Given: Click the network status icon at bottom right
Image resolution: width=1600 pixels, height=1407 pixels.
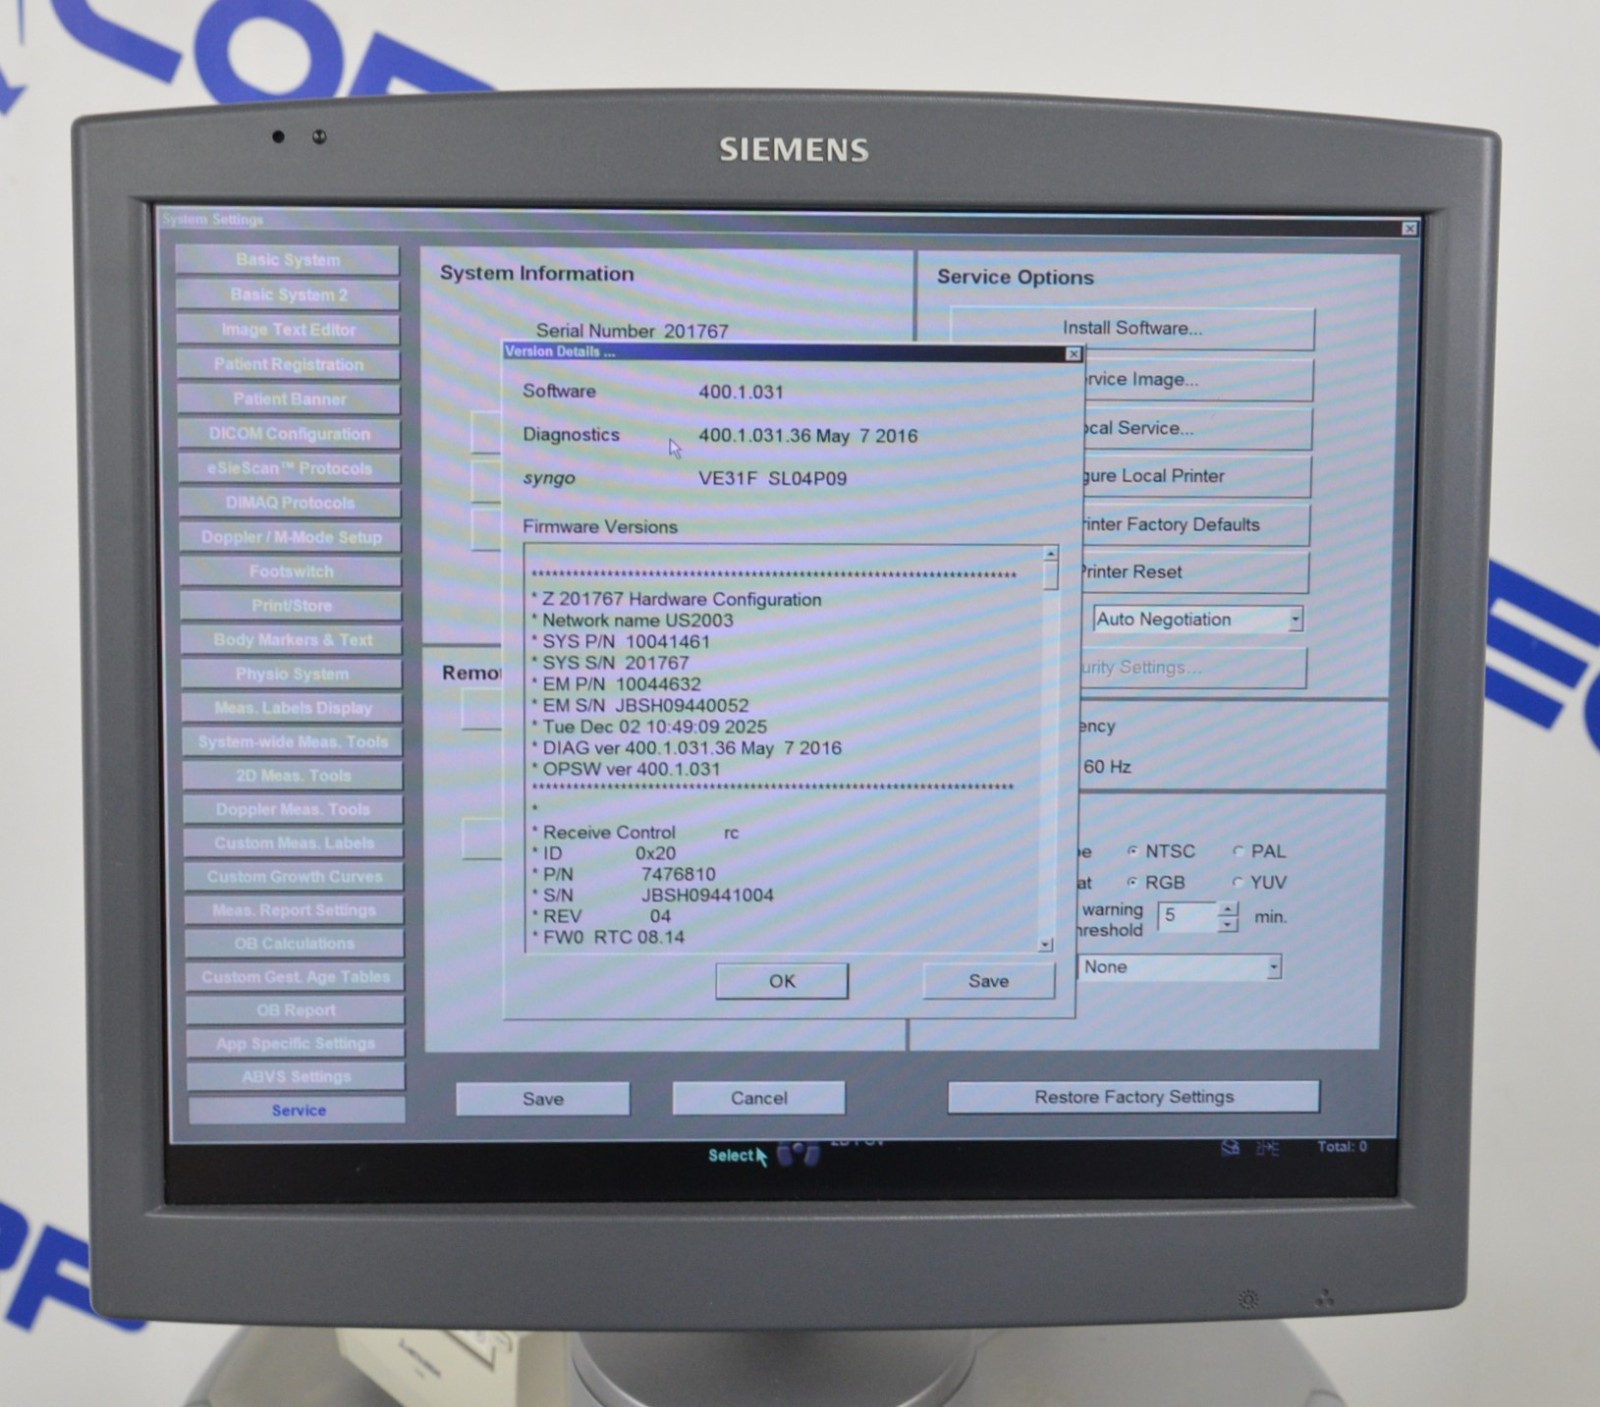Looking at the screenshot, I should (x=1267, y=1148).
